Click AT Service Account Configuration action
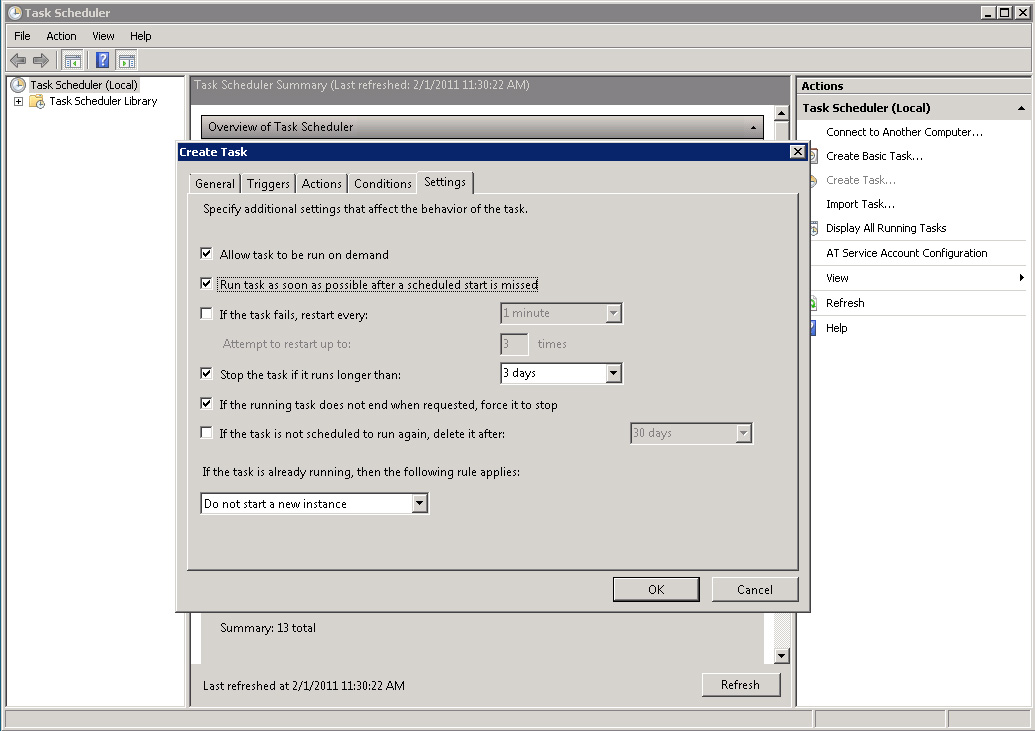1035x731 pixels. click(907, 253)
